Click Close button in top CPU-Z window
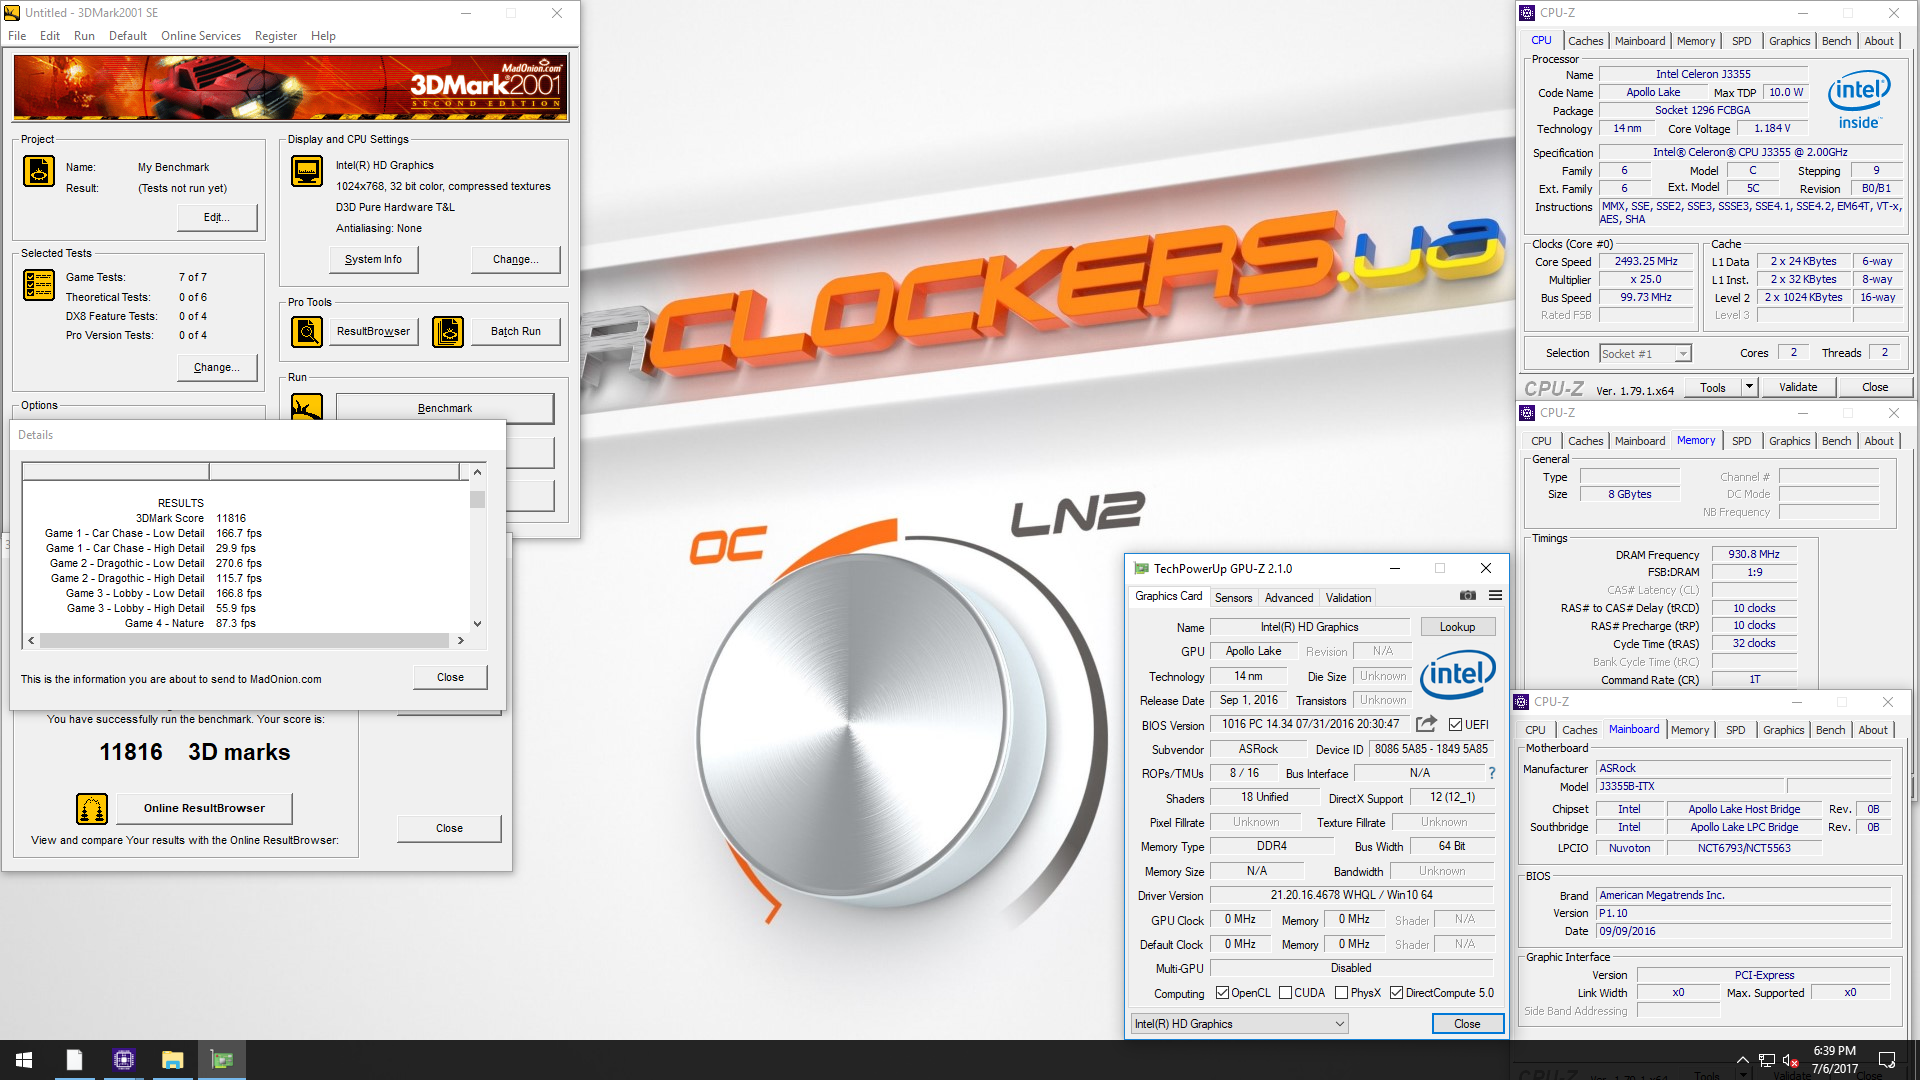Viewport: 1920px width, 1080px height. pos(1875,387)
